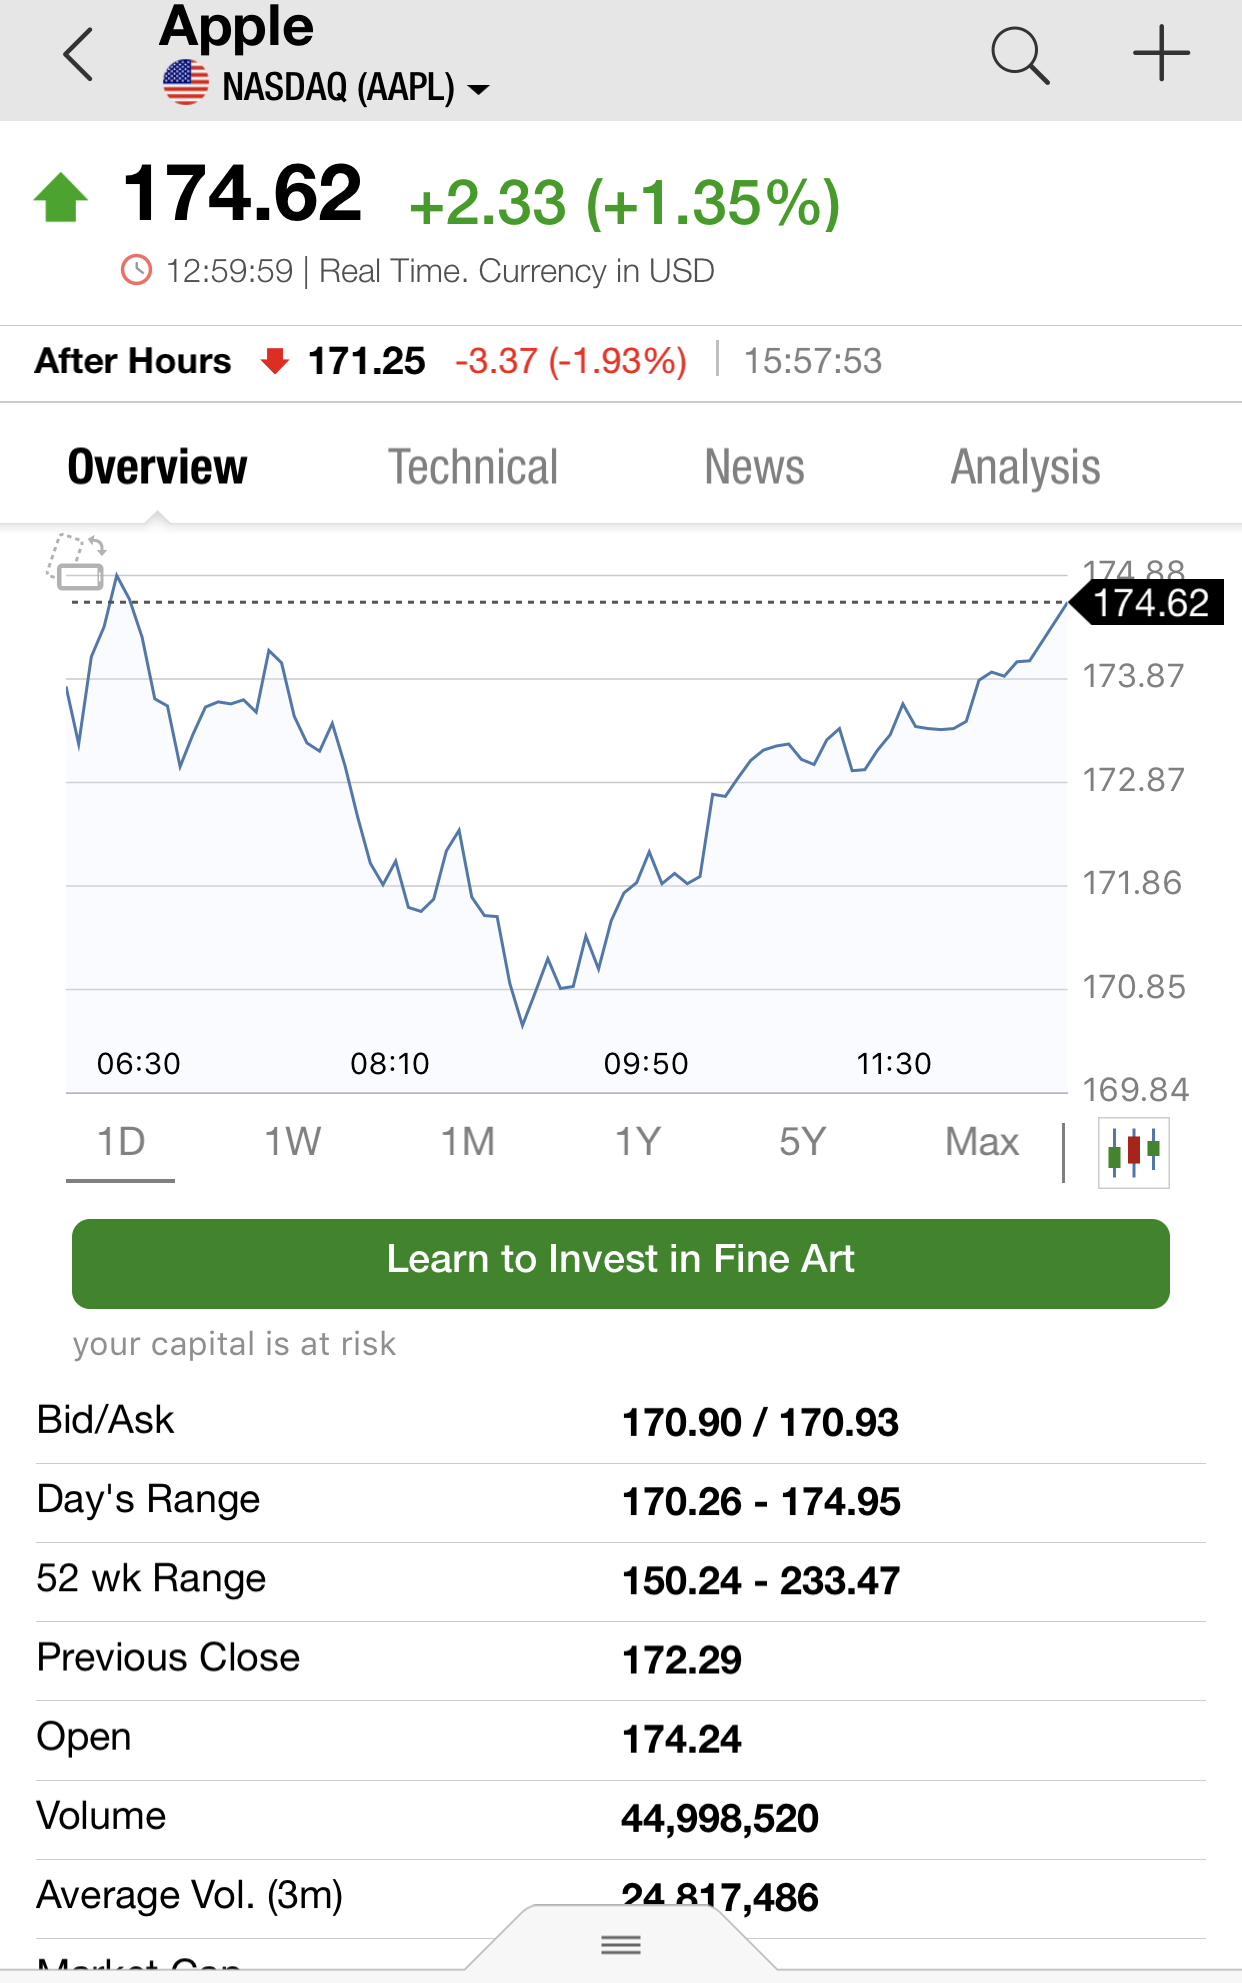Select the 5Y chart timeframe

pos(802,1142)
